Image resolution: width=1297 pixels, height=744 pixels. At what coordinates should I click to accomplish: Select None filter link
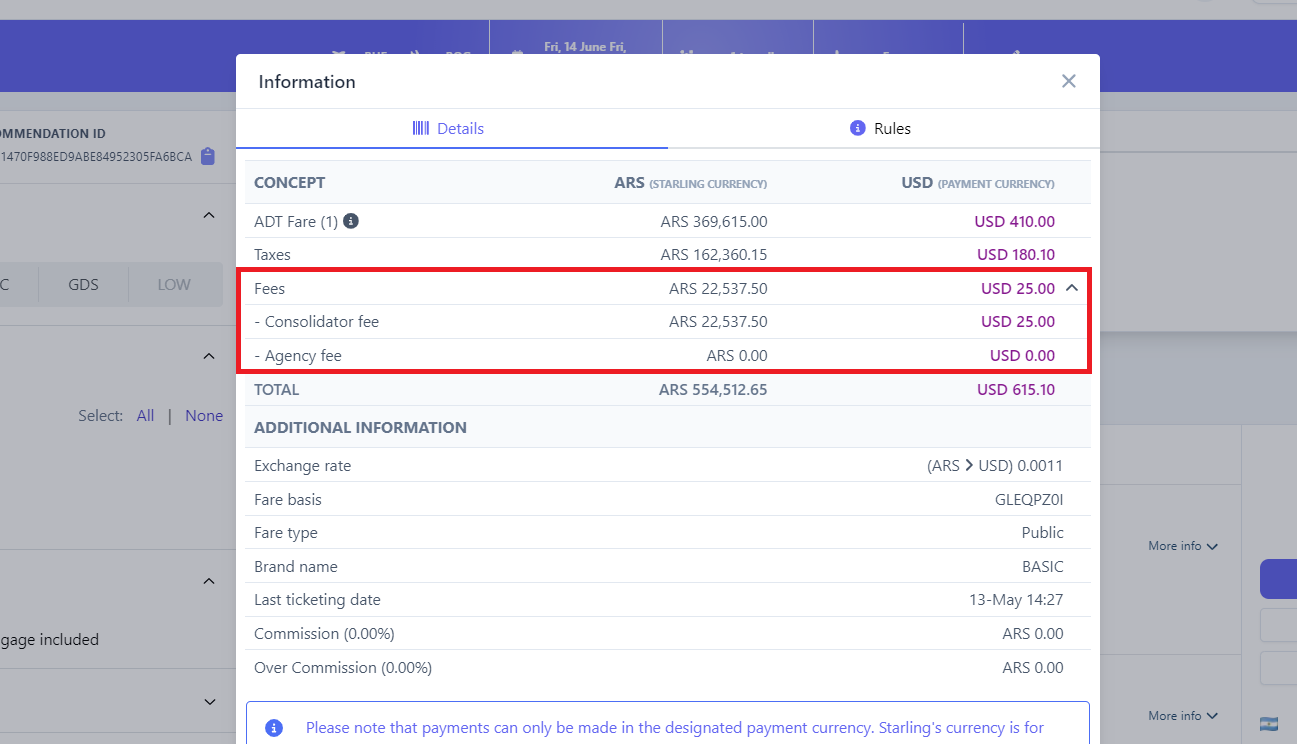[204, 416]
